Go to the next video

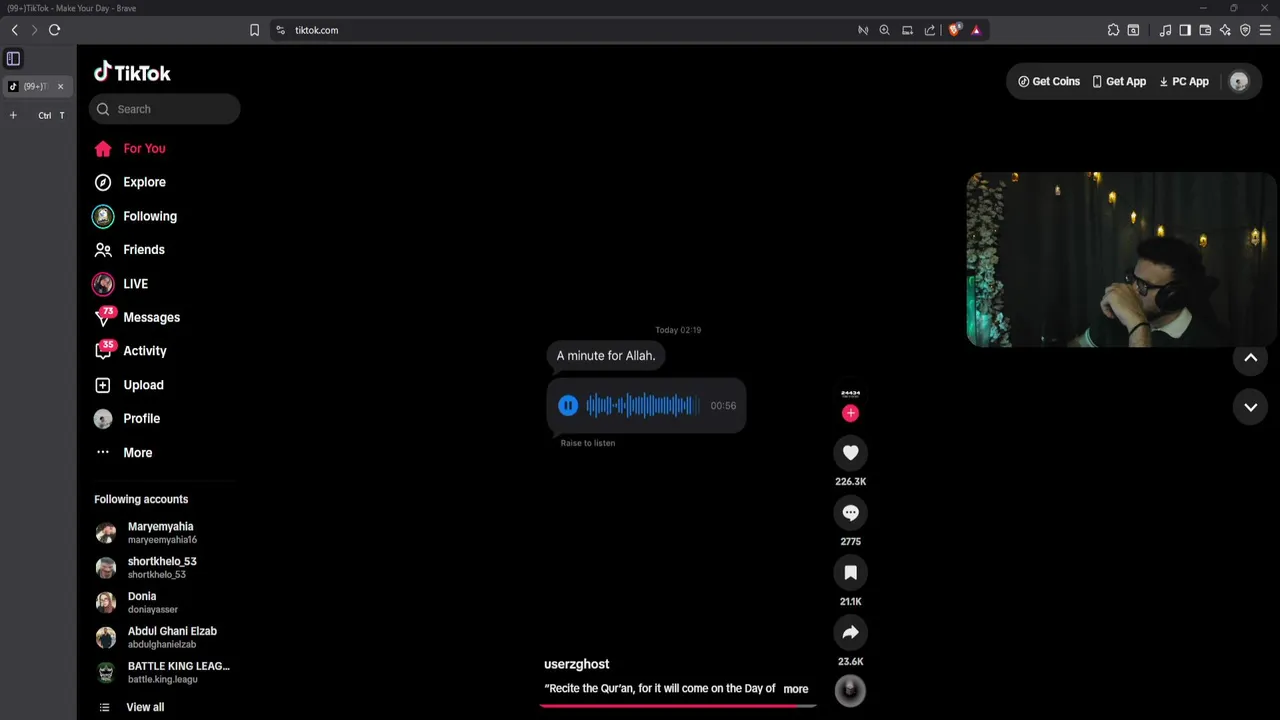point(1251,407)
